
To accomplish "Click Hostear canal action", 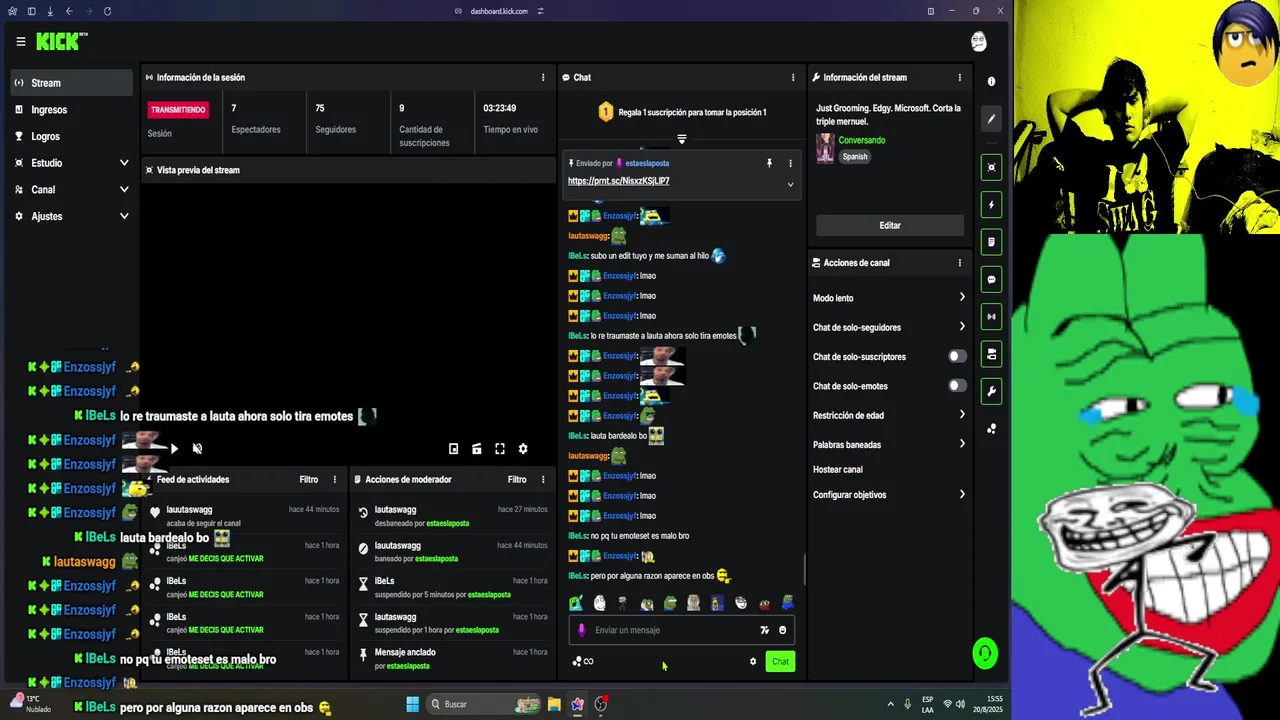I will pos(838,470).
